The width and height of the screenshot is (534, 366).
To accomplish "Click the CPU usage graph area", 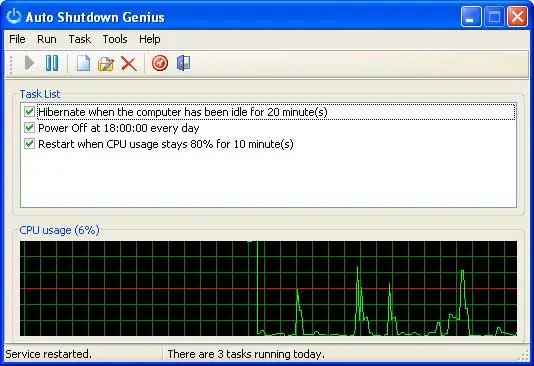I will coord(268,288).
